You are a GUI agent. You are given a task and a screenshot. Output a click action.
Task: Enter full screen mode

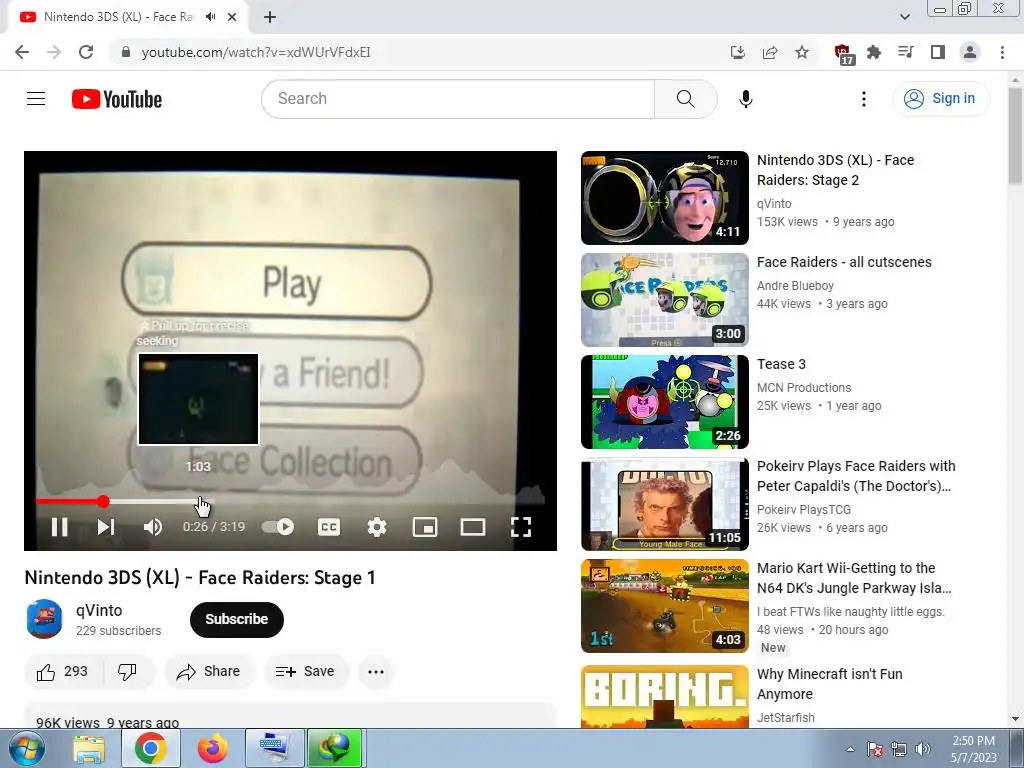pyautogui.click(x=520, y=527)
